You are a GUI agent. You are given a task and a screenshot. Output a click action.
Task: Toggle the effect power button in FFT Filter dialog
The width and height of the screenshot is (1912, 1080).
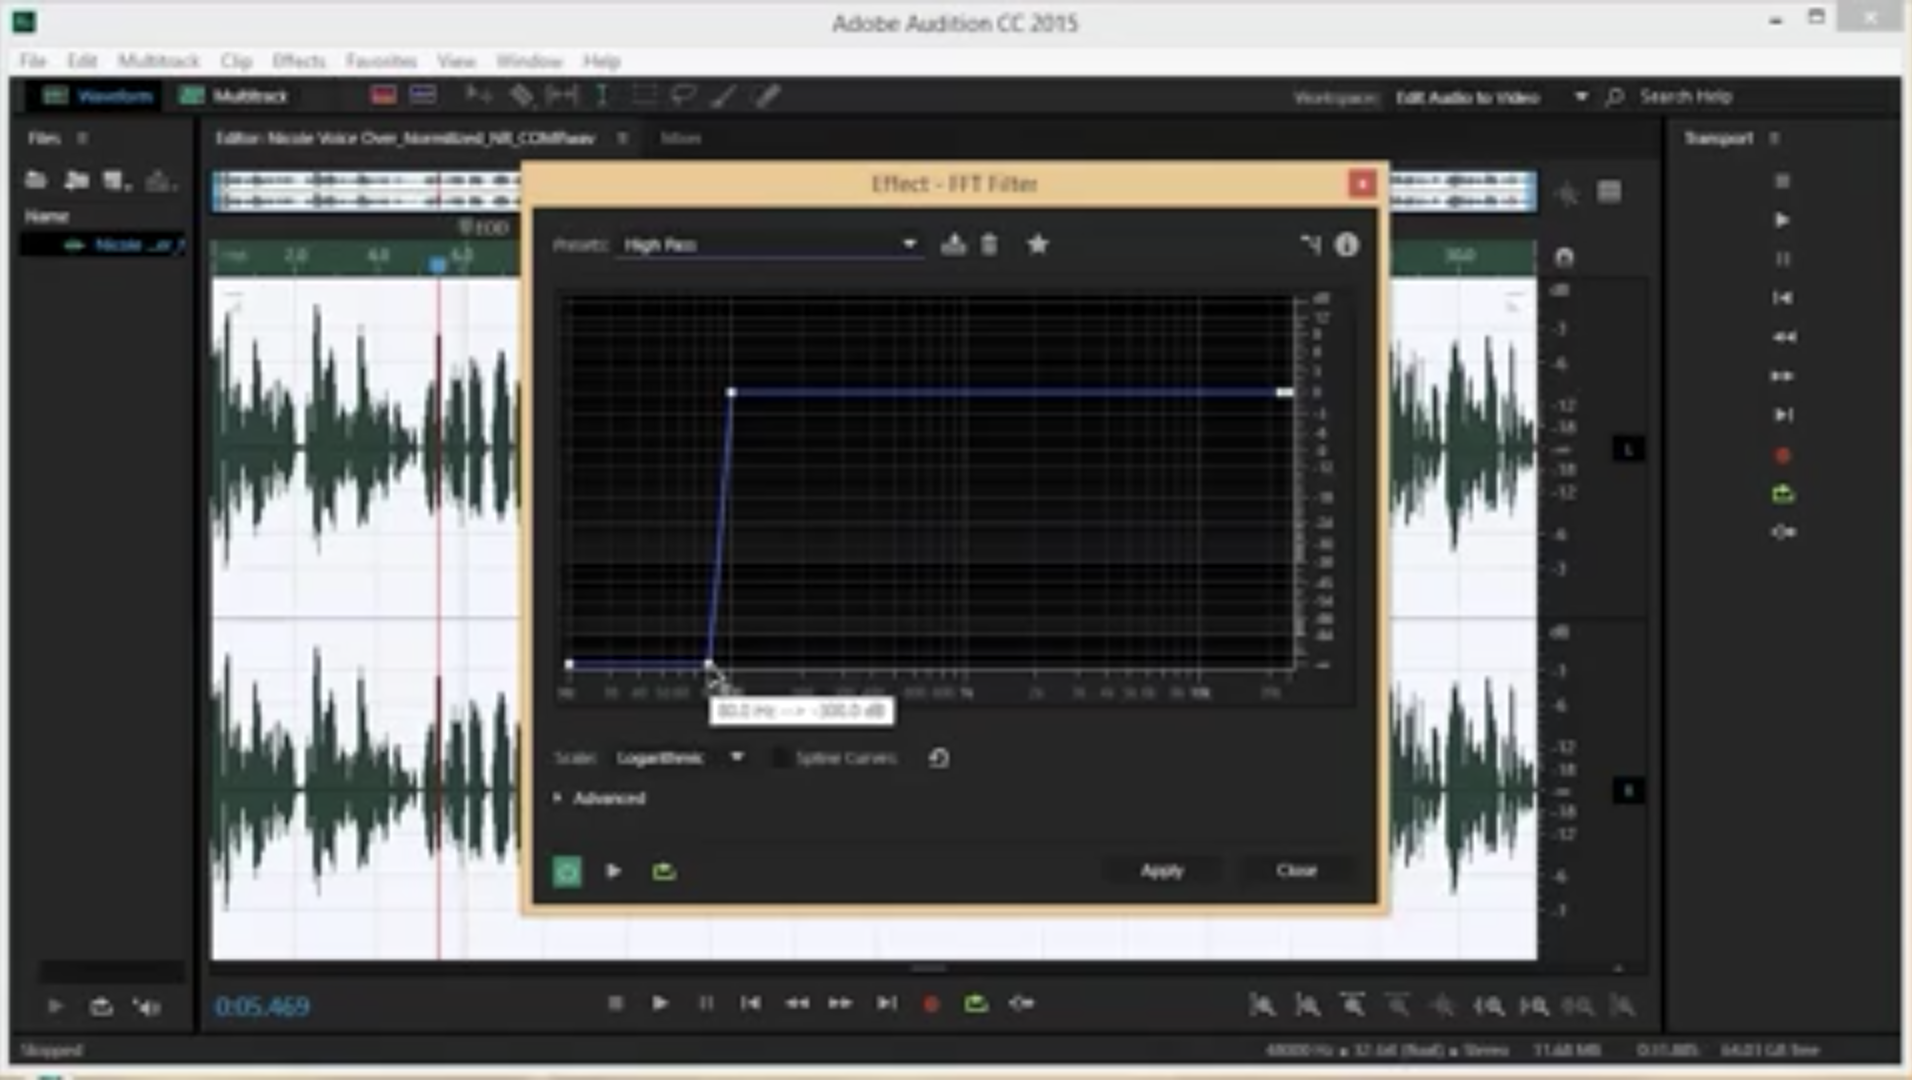(x=566, y=871)
